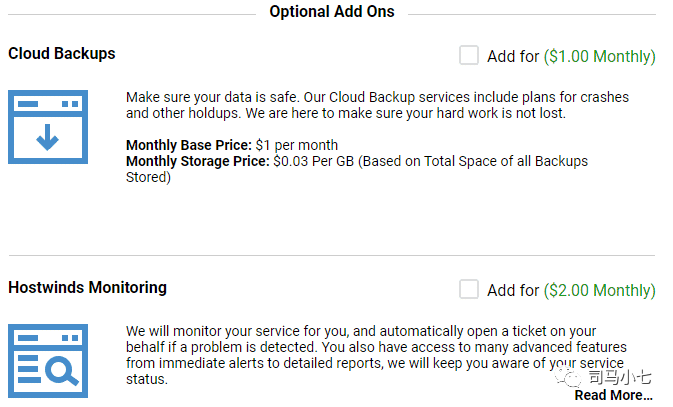Click the WeChat watermark logo
This screenshot has width=673, height=407.
coord(568,377)
